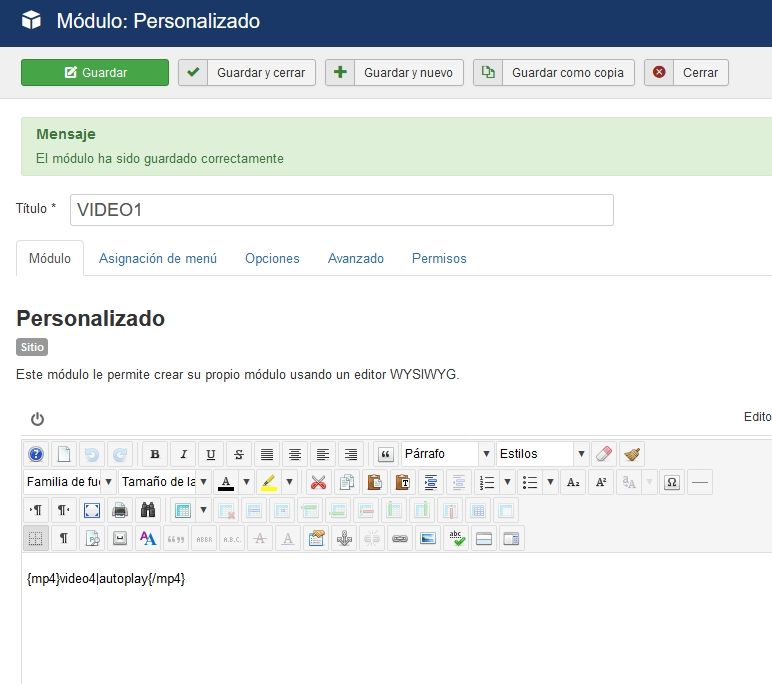The height and width of the screenshot is (684, 772).
Task: Expand the table insert arrow
Action: (x=203, y=510)
